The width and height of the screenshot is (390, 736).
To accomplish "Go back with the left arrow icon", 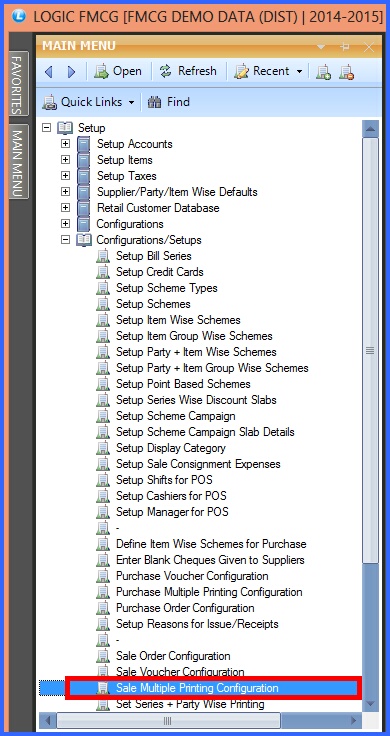I will tap(48, 72).
